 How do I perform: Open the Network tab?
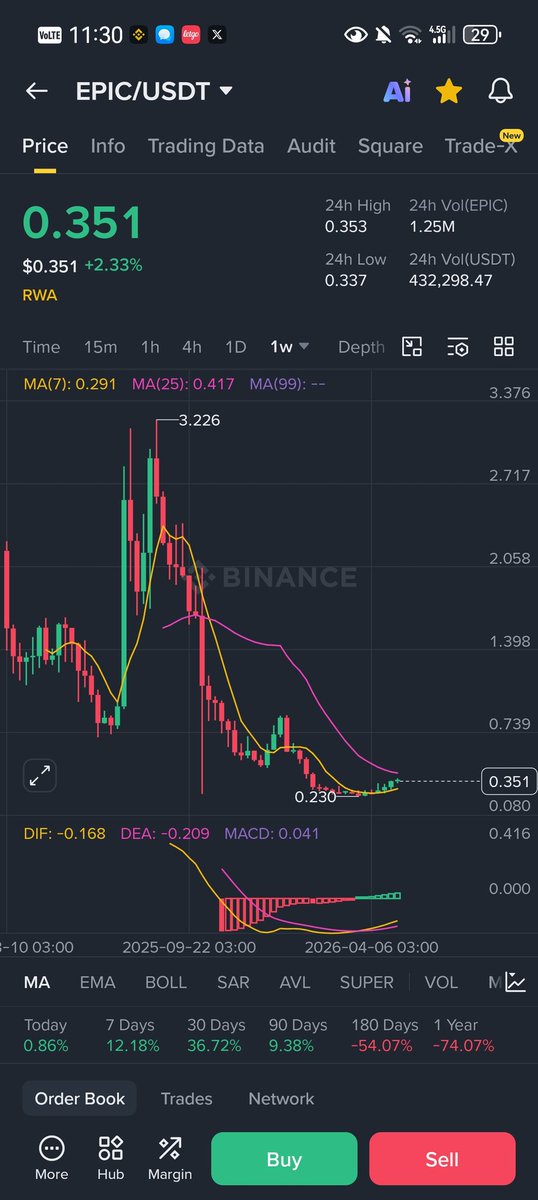point(281,1098)
